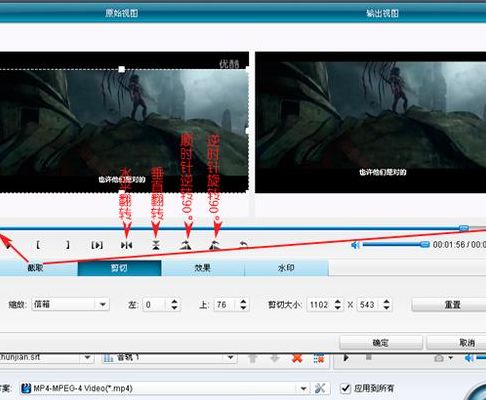486x400 pixels.
Task: Click the snapshot camera icon
Action: point(439,358)
